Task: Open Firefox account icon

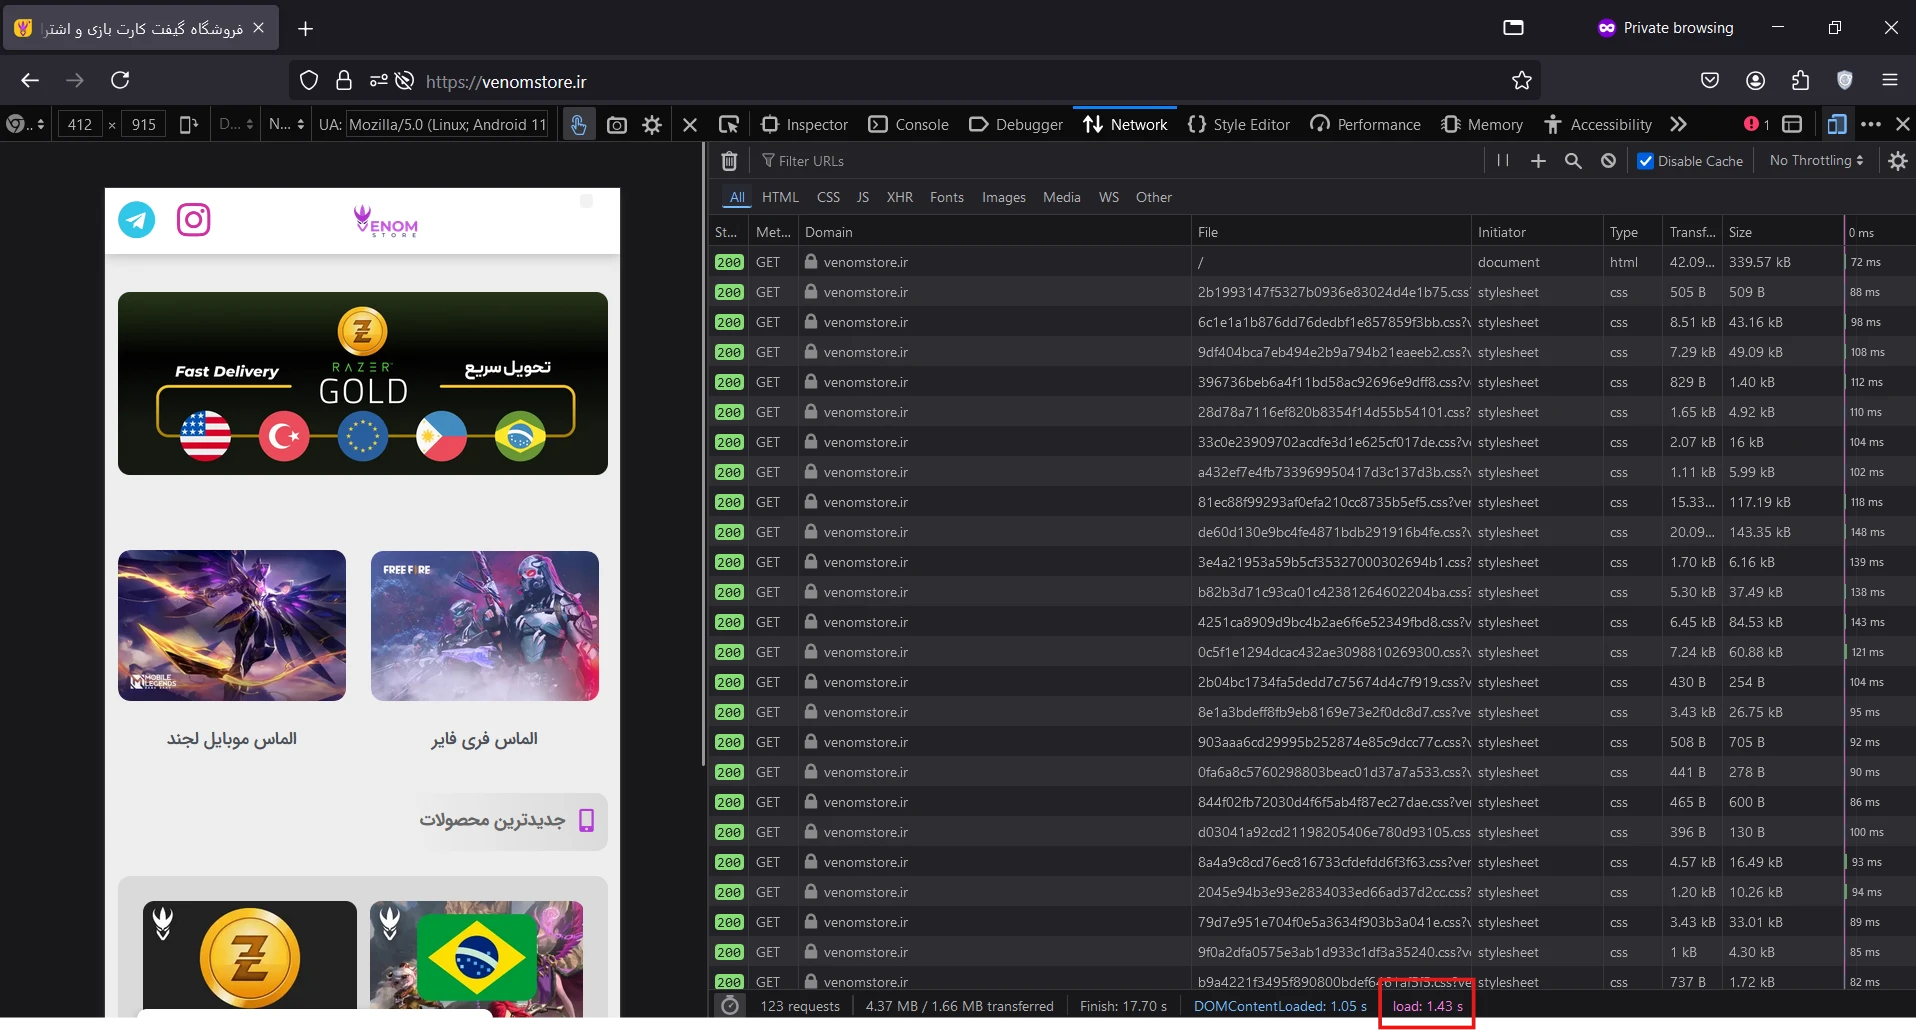Action: (1755, 80)
